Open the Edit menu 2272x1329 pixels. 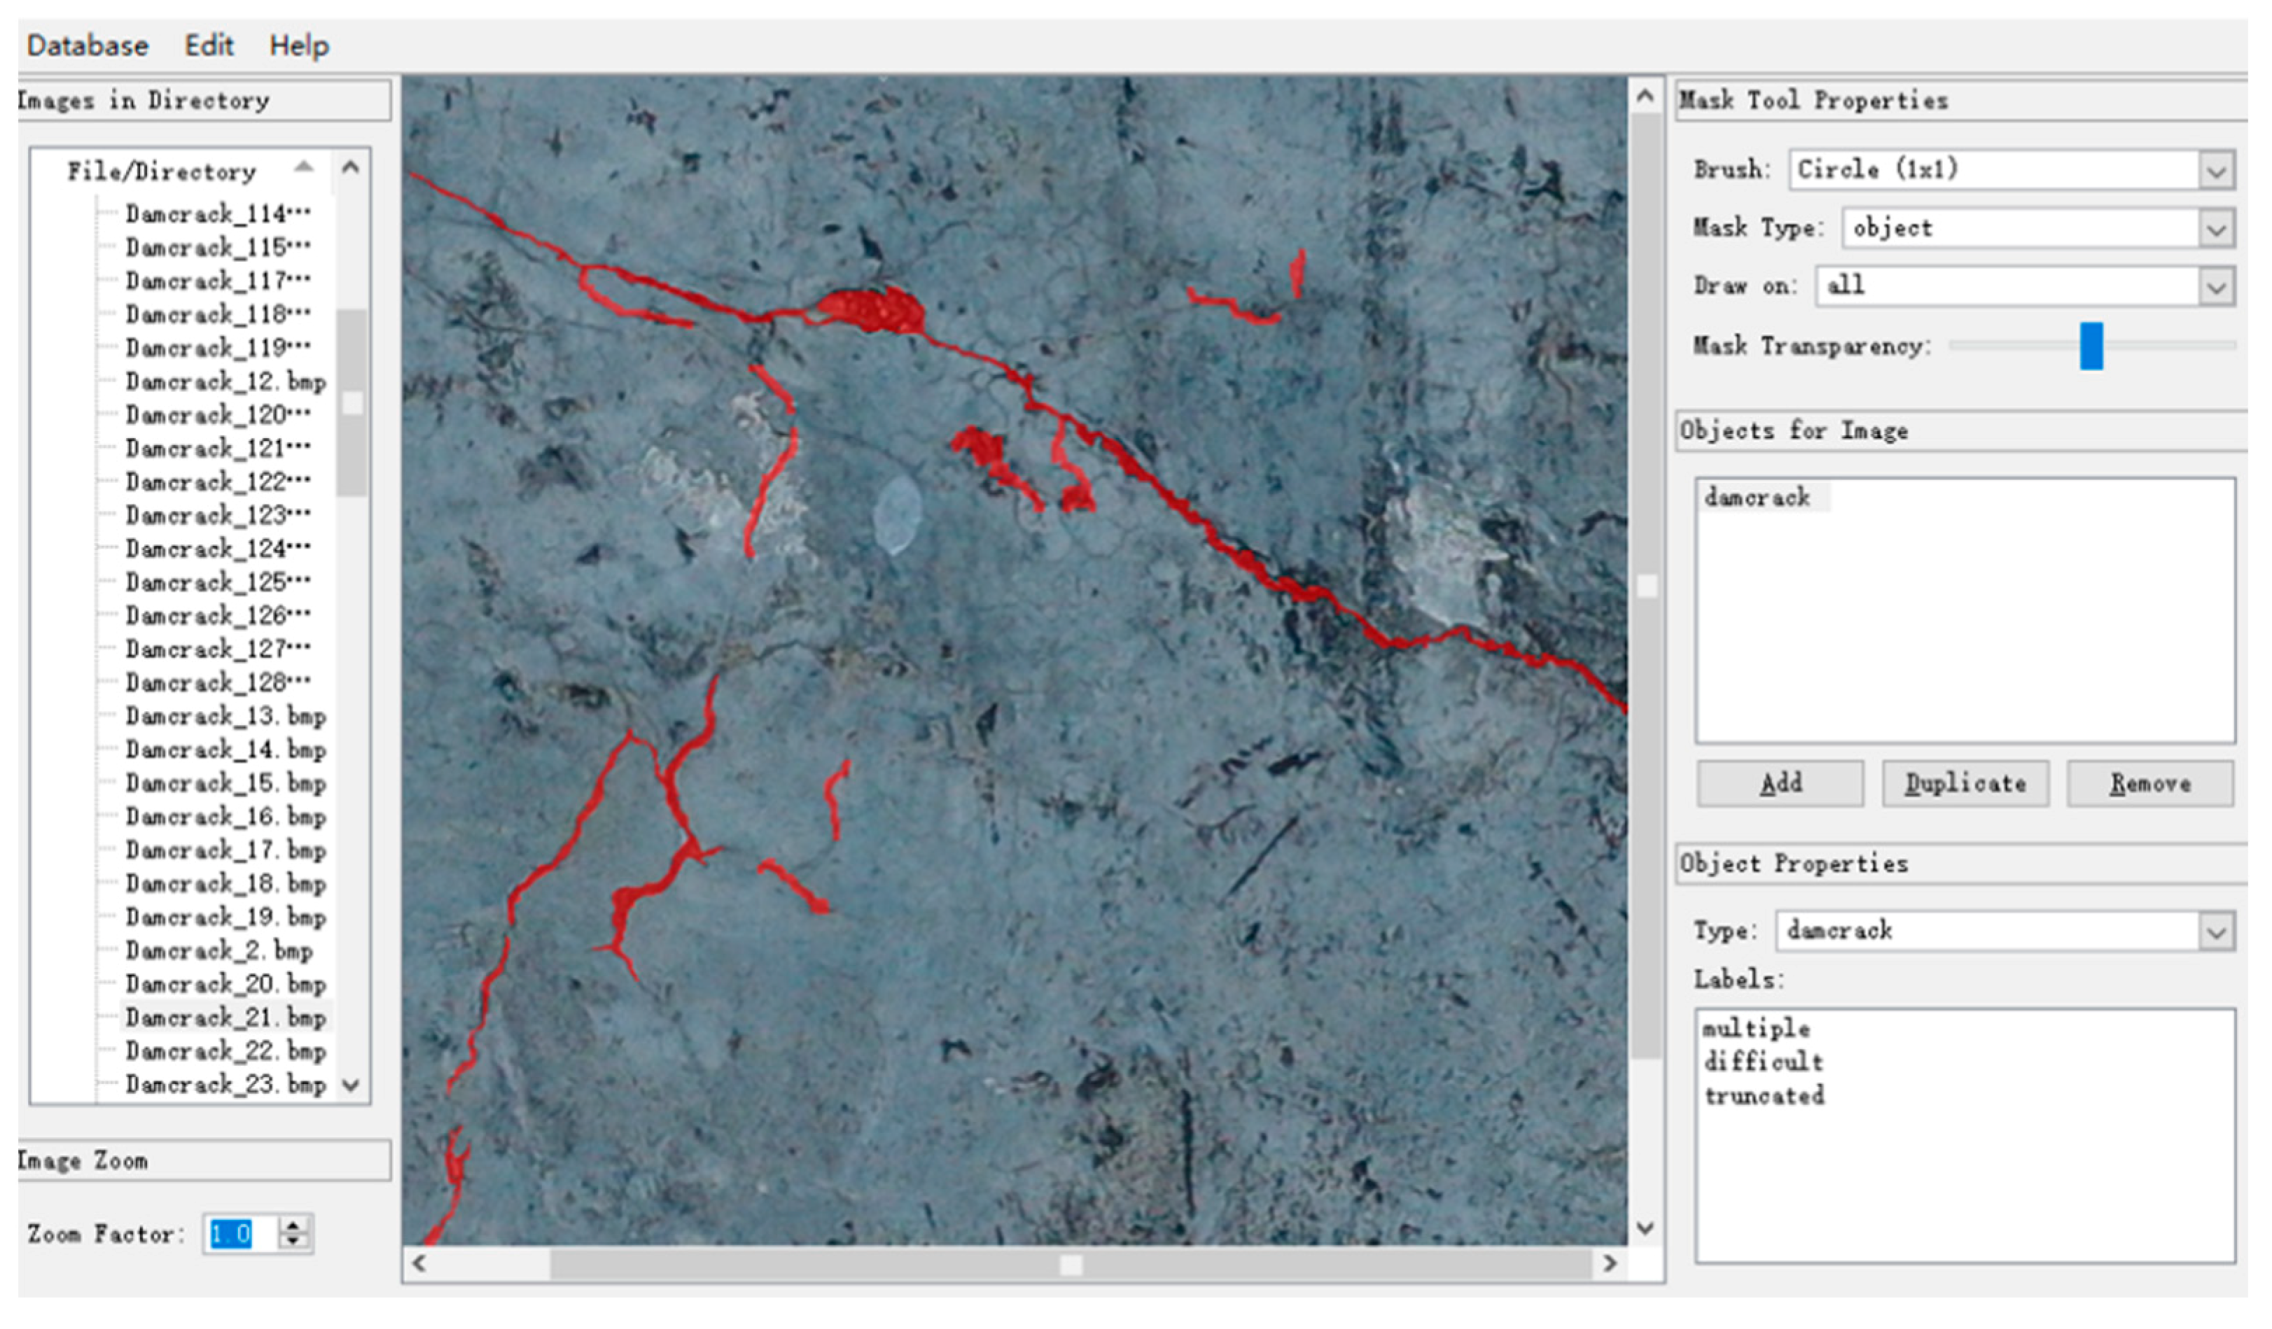point(208,45)
